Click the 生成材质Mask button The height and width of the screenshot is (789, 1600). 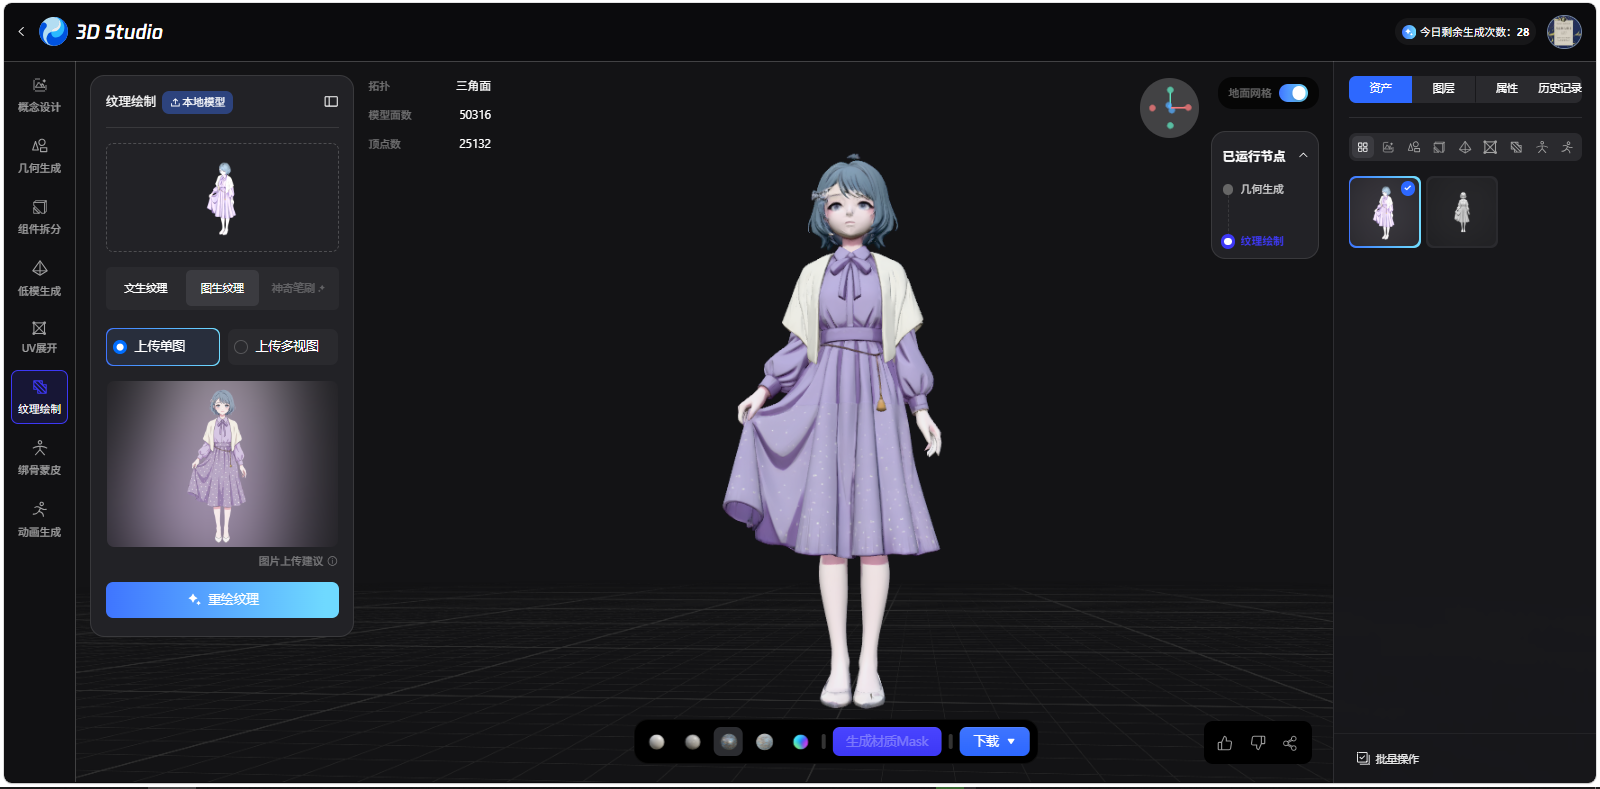click(887, 742)
